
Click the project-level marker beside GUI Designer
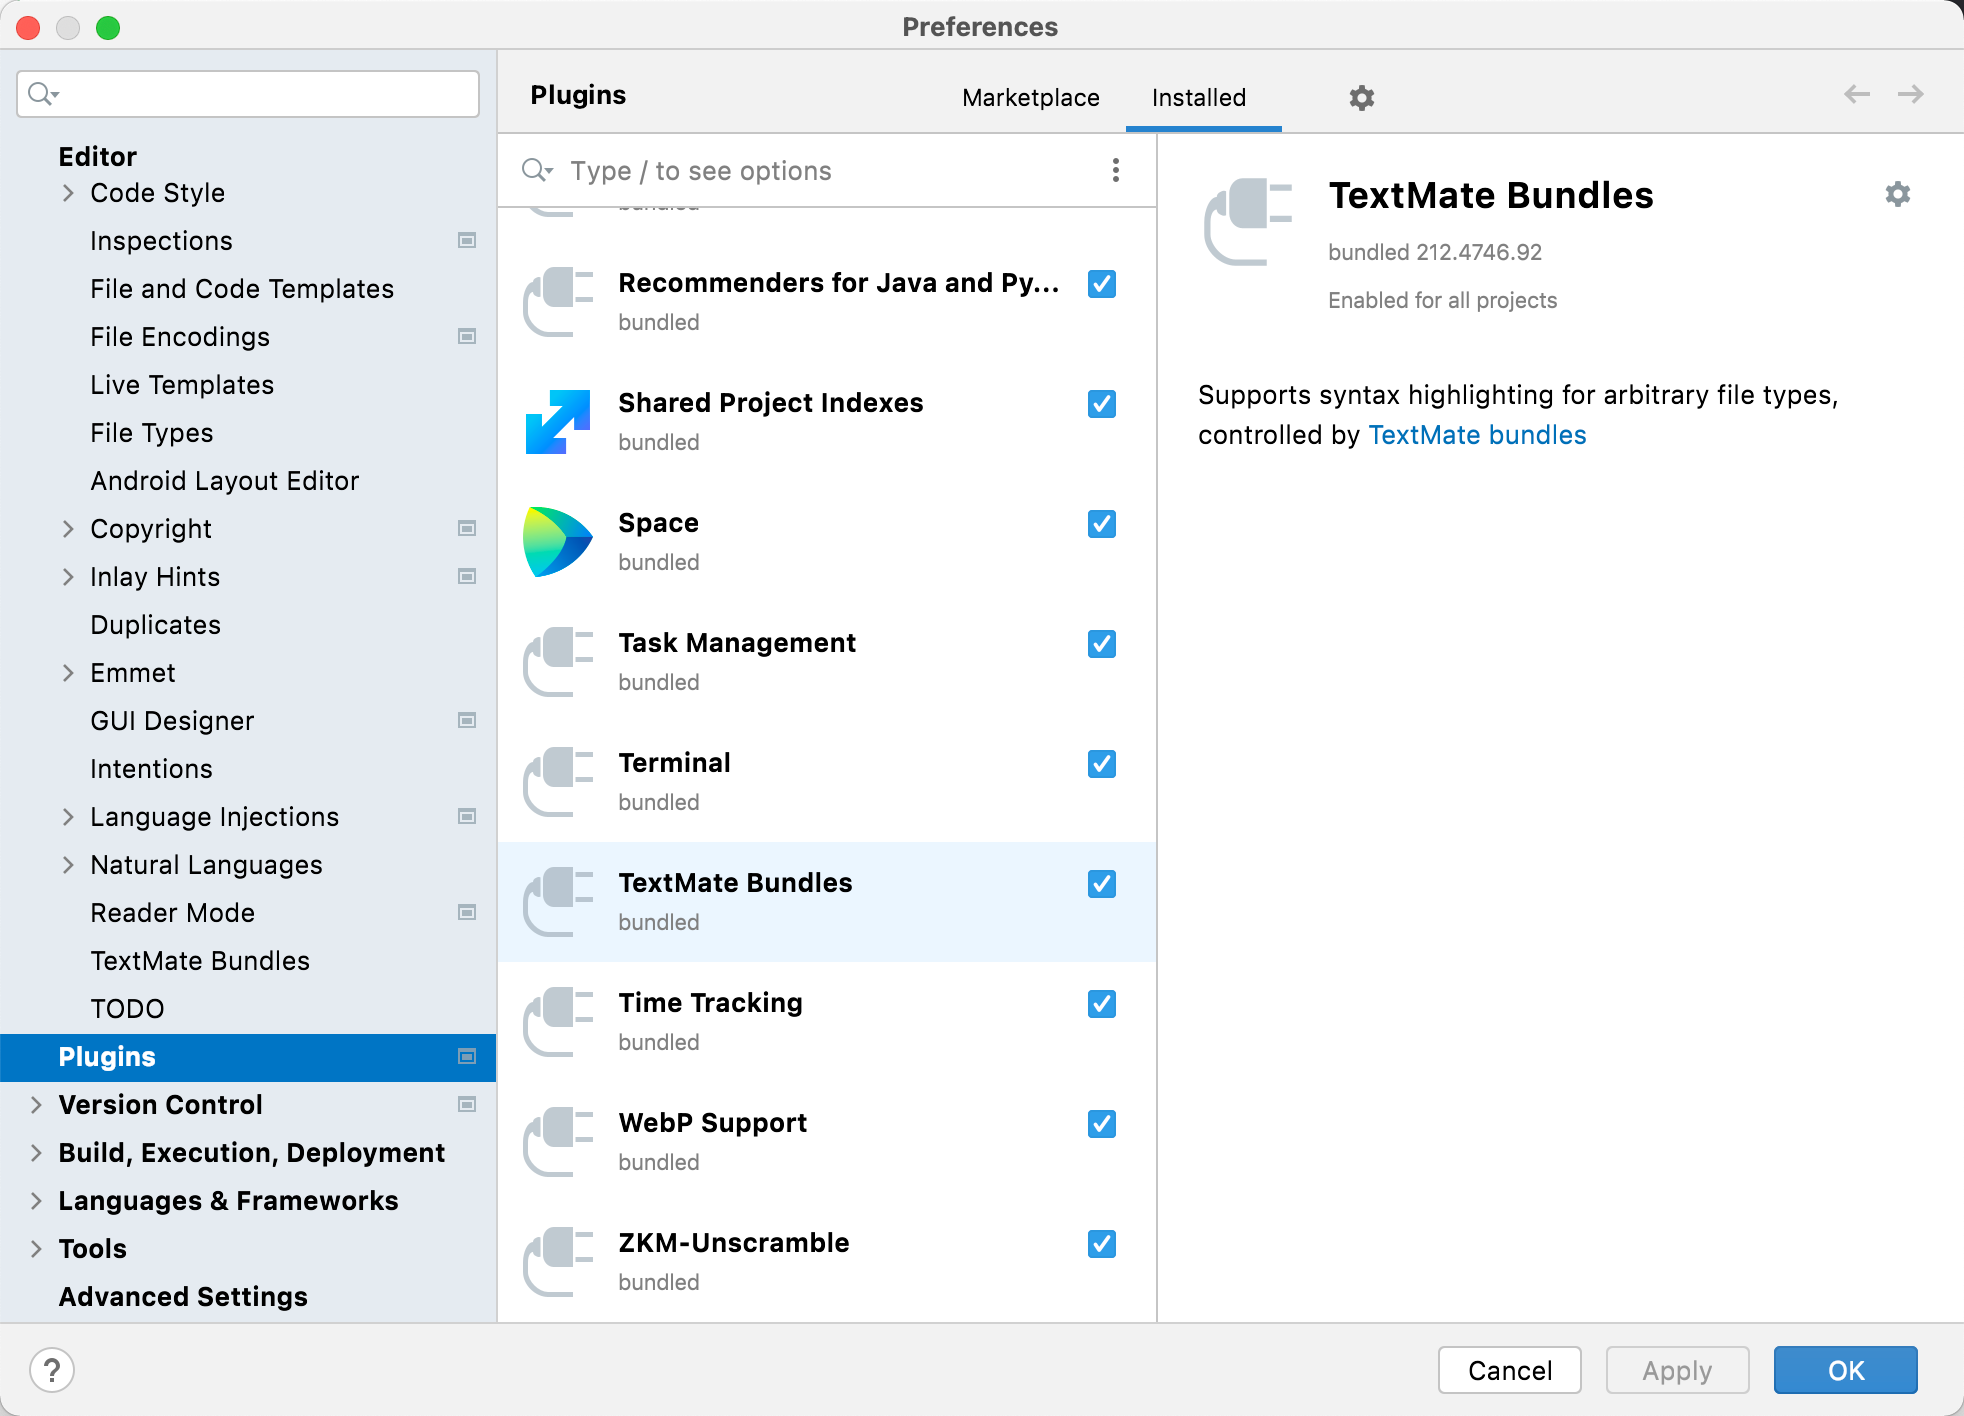click(467, 720)
